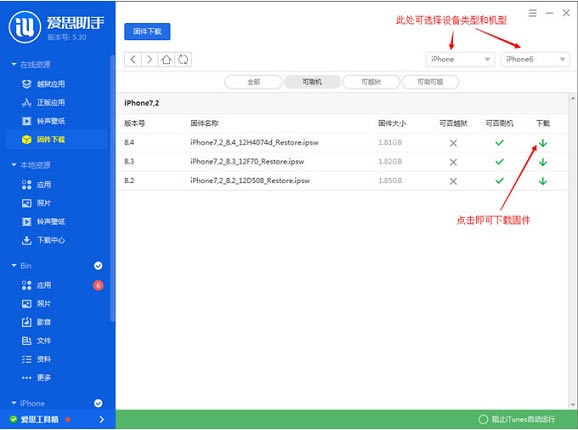Open the hamburger menu at top right
578x430 pixels.
coord(532,13)
